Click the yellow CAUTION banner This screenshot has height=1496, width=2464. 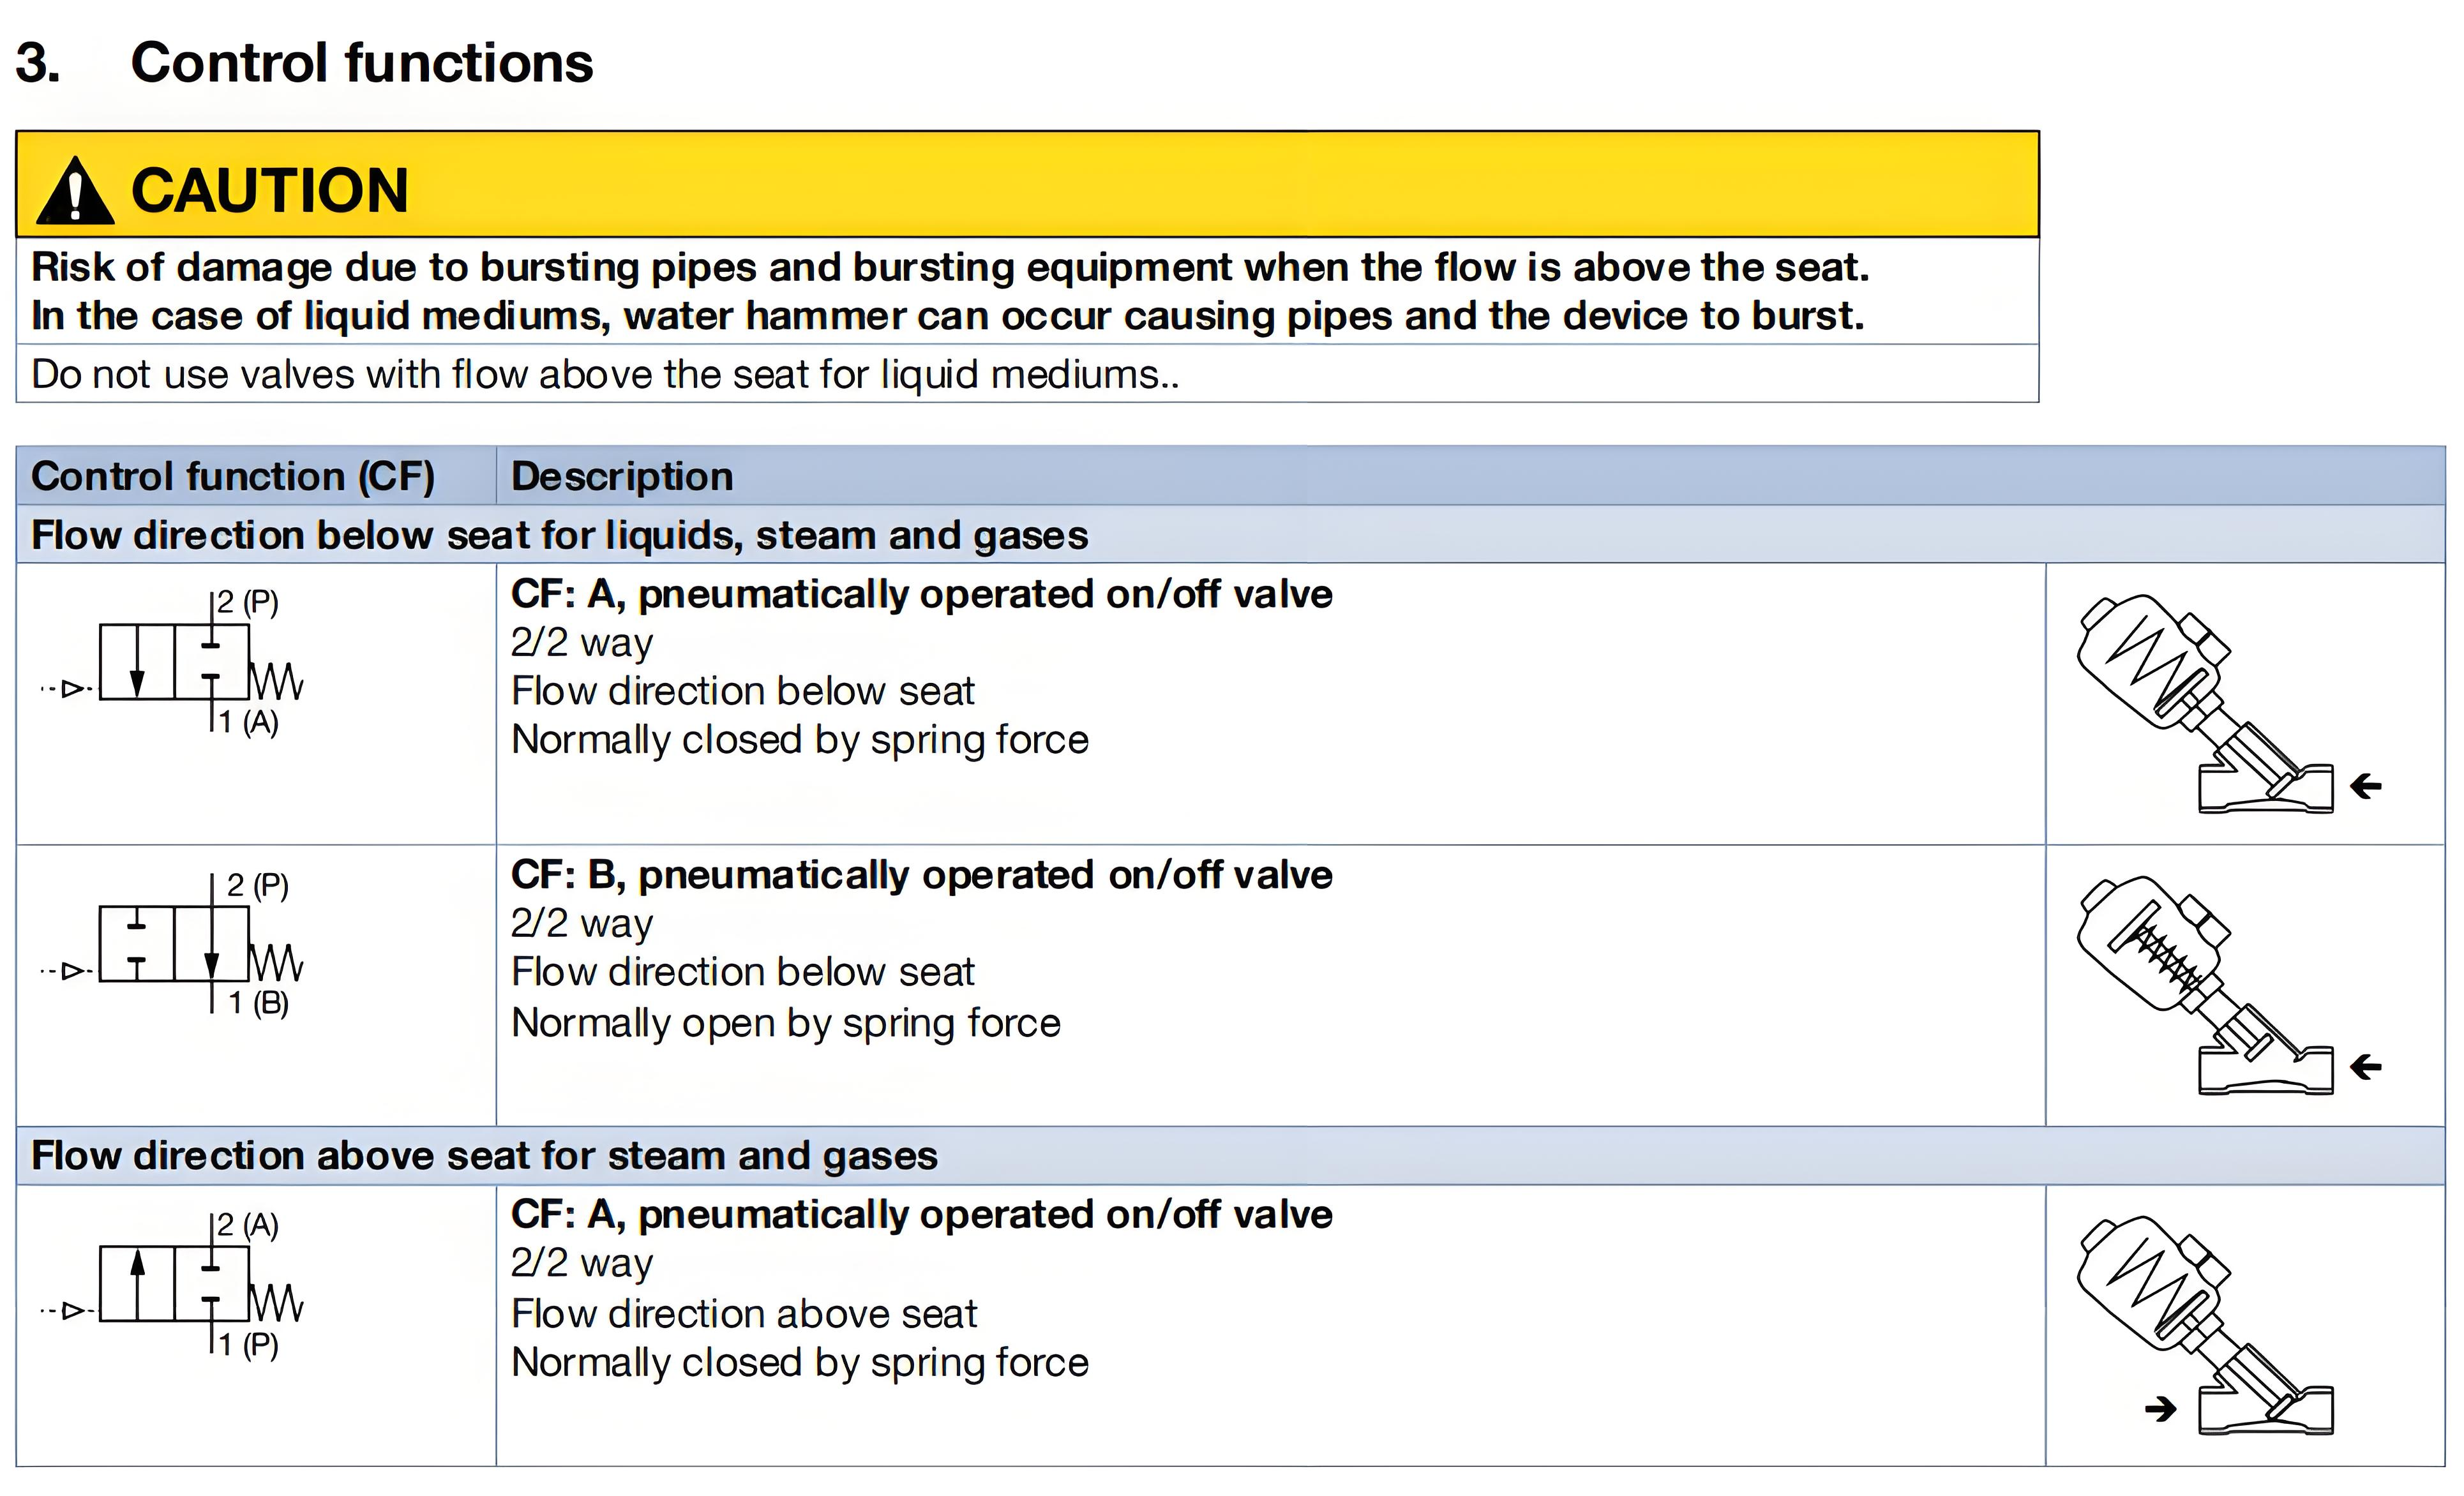1026,186
